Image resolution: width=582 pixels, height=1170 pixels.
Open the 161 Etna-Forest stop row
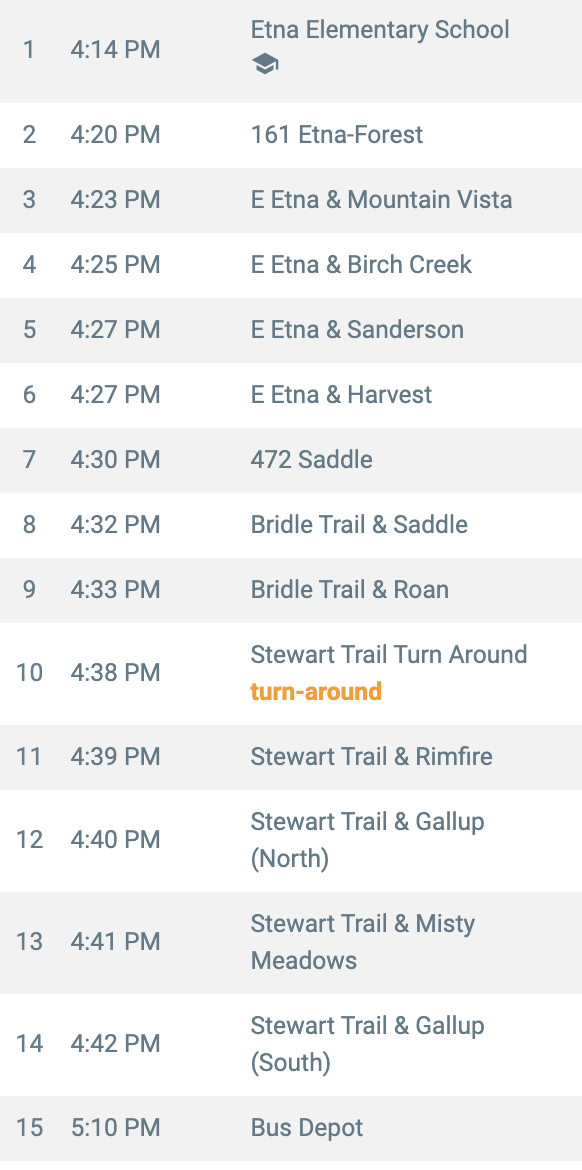(x=291, y=135)
